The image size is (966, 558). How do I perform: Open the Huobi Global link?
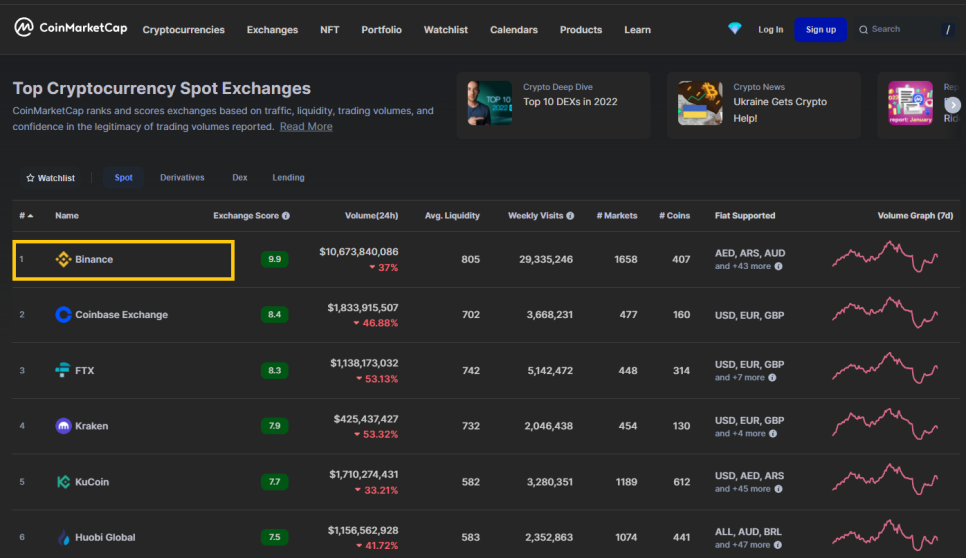point(105,537)
